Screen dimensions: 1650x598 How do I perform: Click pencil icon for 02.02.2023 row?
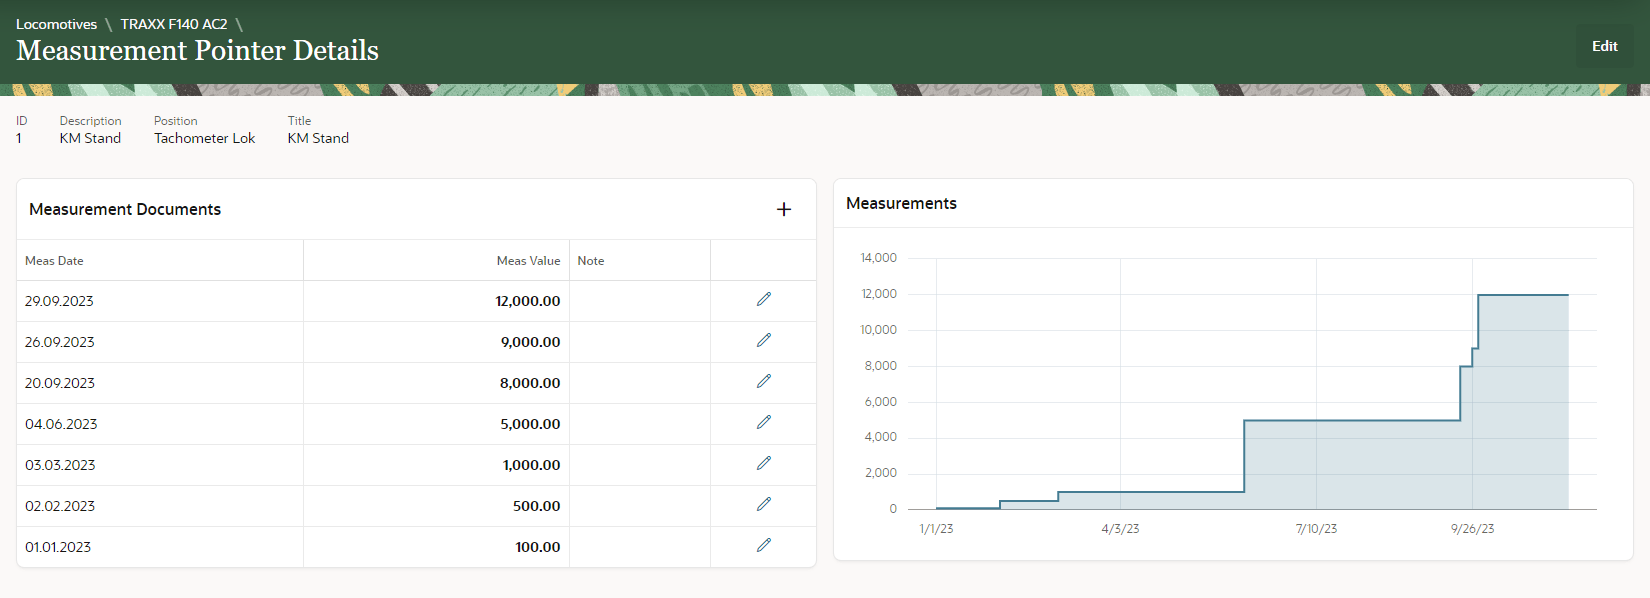[x=764, y=504]
